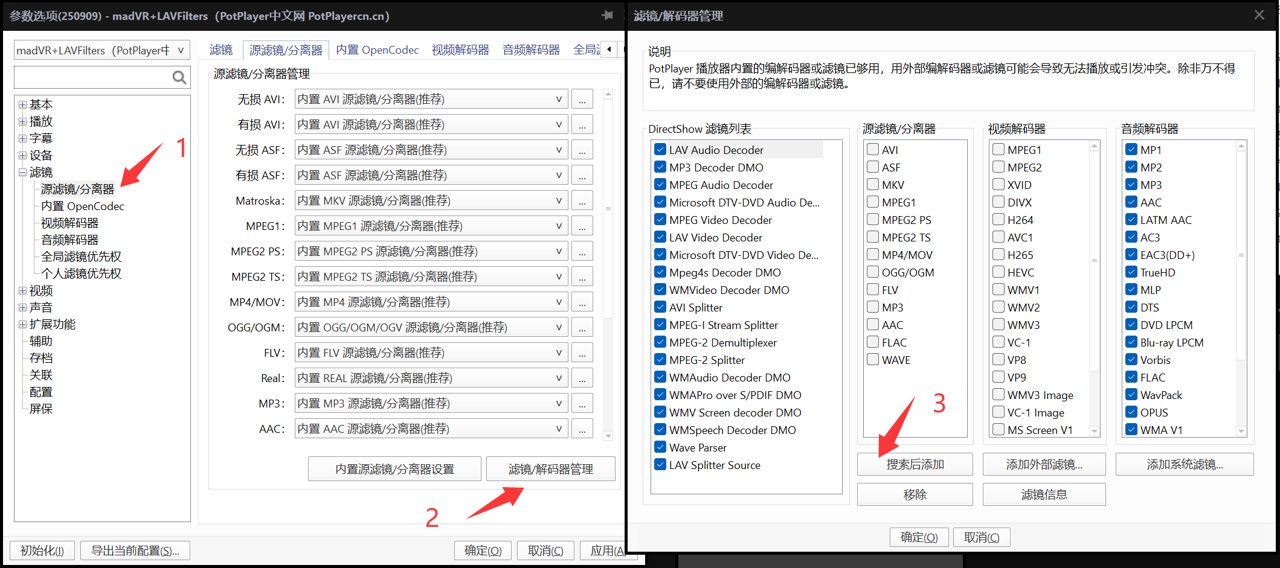Click 内置源滤镜/分离器设置 button
Viewport: 1280px width, 568px height.
[394, 469]
